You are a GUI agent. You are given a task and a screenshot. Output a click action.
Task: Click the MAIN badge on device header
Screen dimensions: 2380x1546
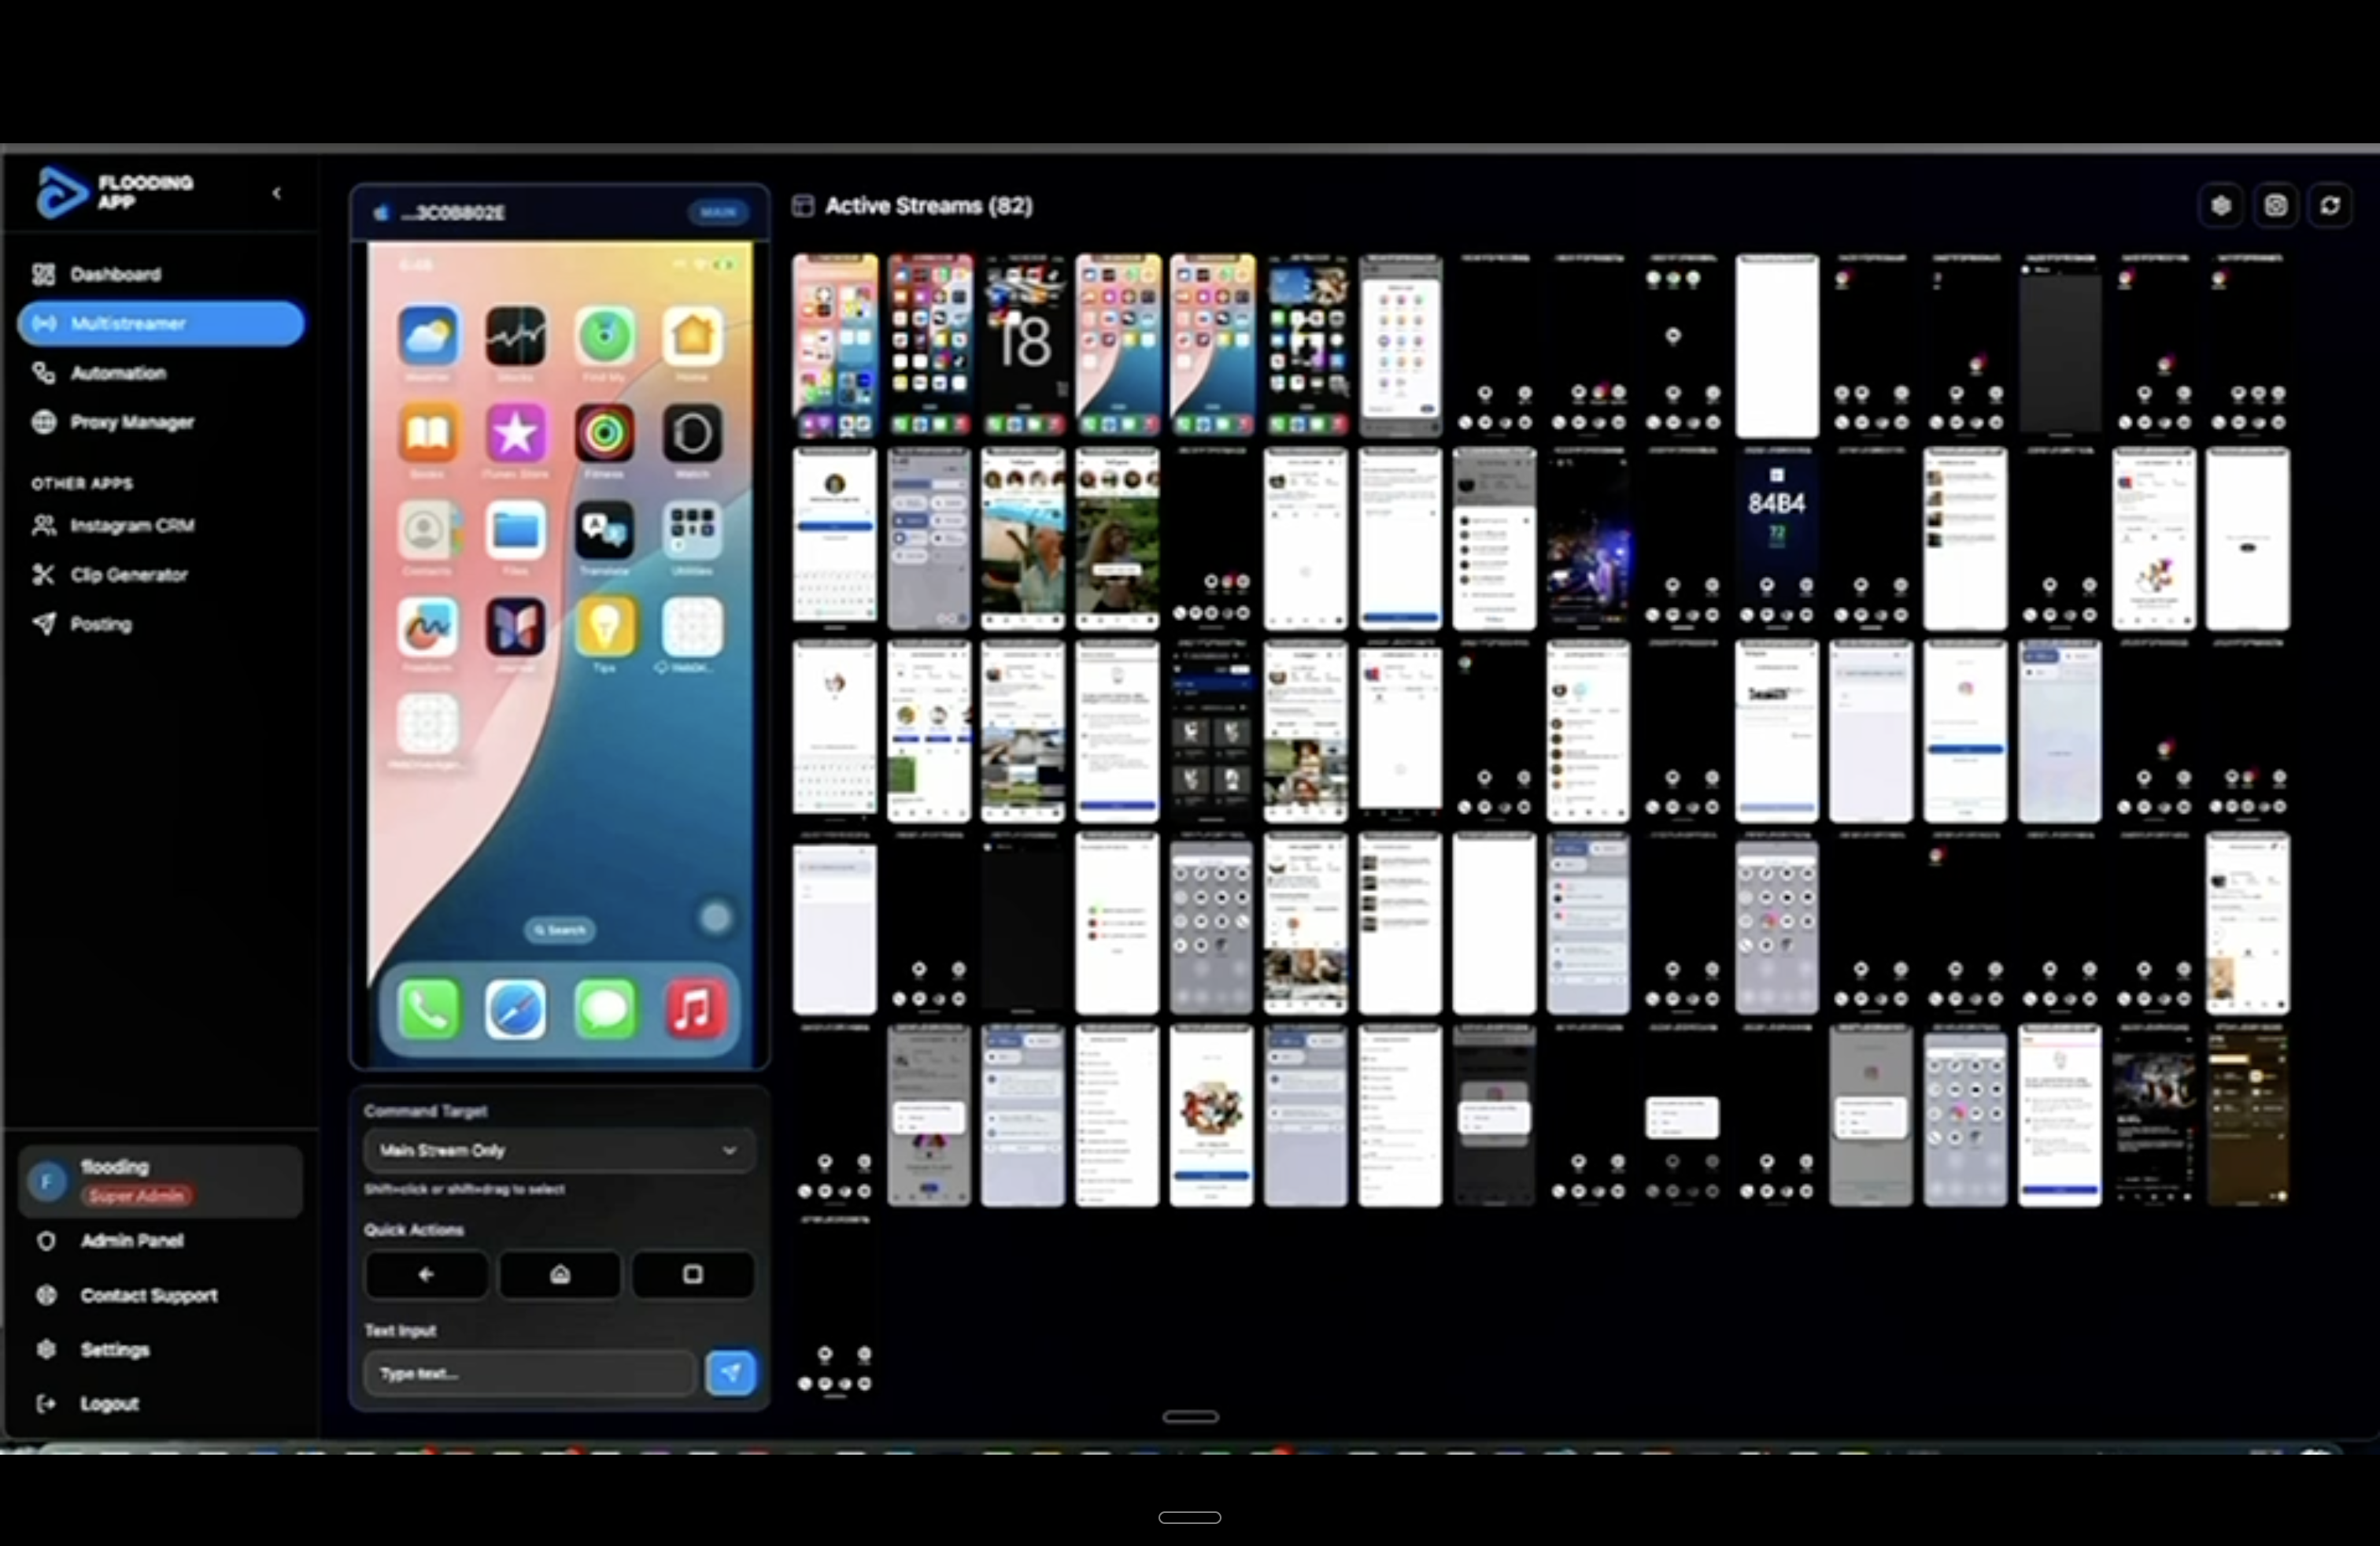[x=718, y=212]
